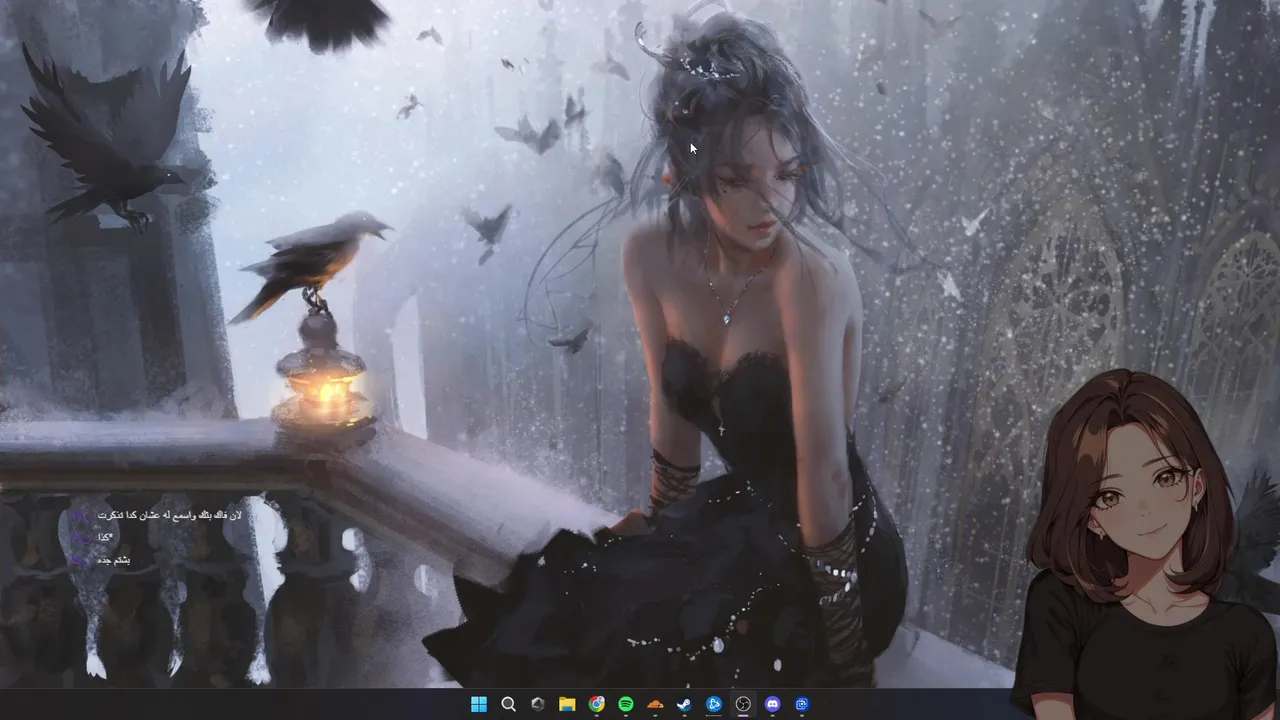Open the blue app icon after Discord
The width and height of the screenshot is (1280, 720).
click(x=802, y=704)
